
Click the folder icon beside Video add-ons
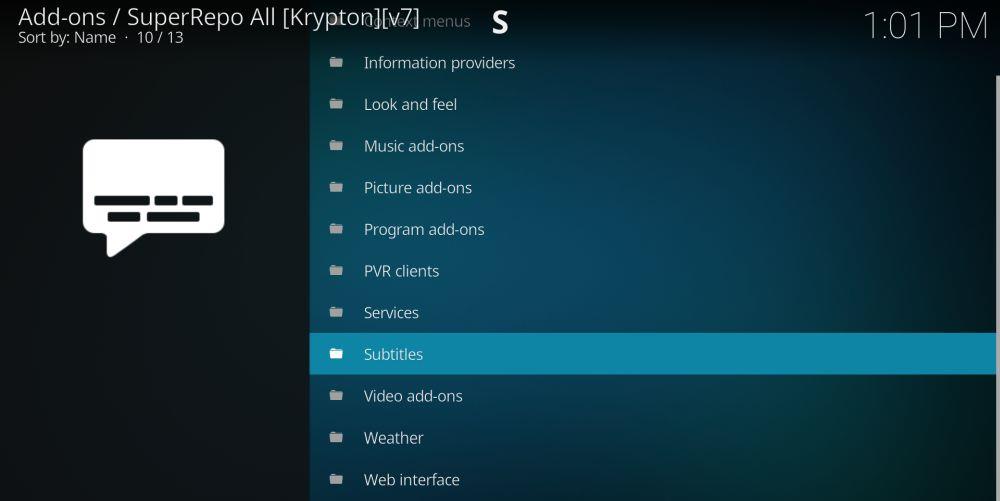click(336, 396)
